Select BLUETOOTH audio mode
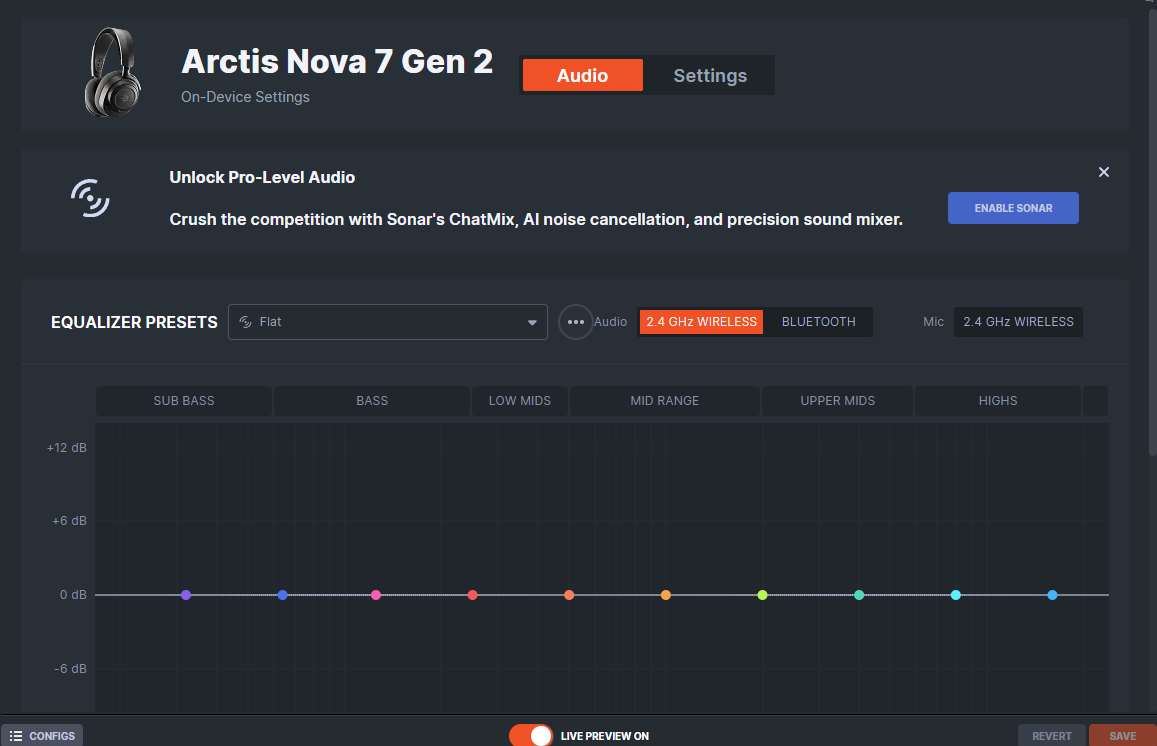The height and width of the screenshot is (746, 1157). point(818,322)
